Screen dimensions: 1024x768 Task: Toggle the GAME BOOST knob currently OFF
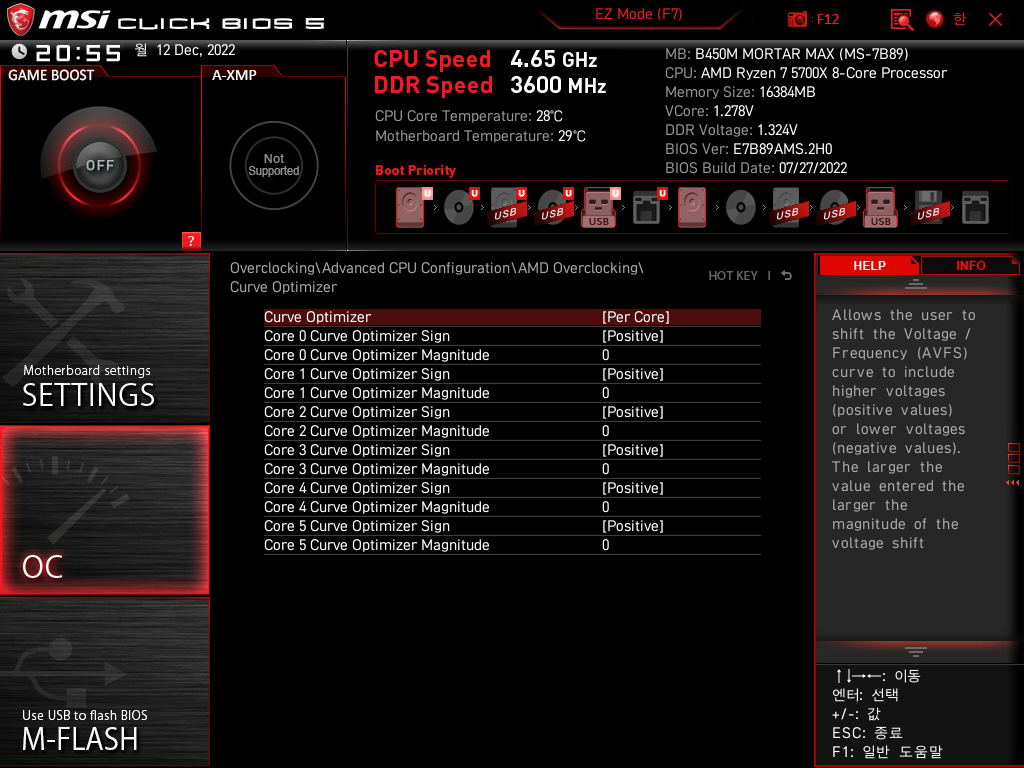[x=99, y=165]
